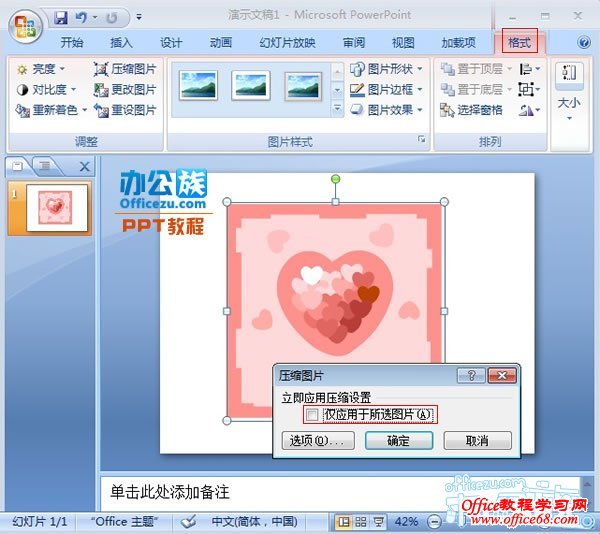Open the 对比度 contrast dropdown

pos(46,90)
